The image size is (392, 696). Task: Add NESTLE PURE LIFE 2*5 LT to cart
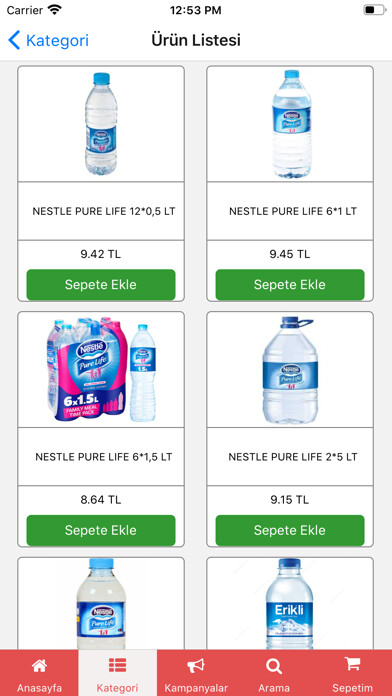tap(290, 530)
